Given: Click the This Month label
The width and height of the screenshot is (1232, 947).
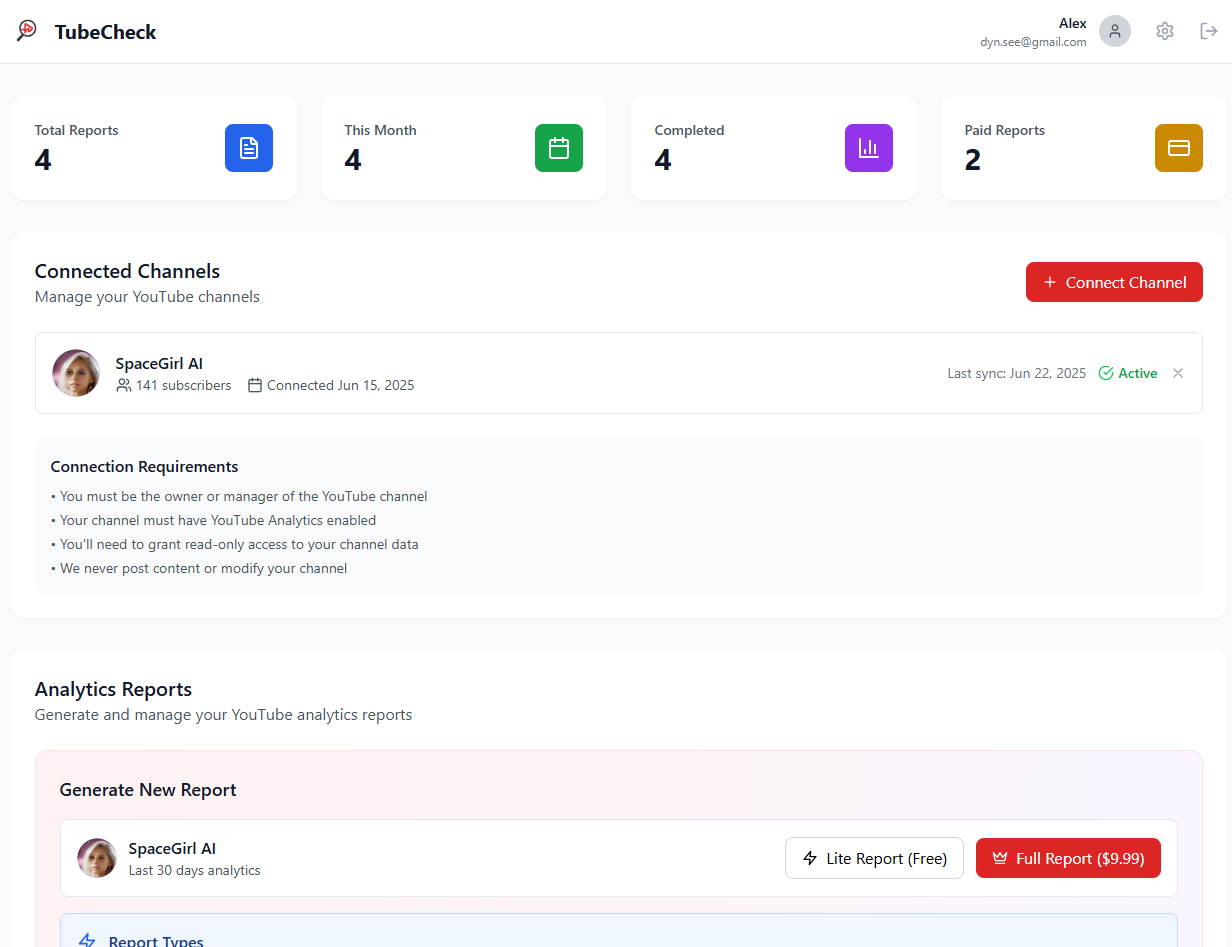Looking at the screenshot, I should pyautogui.click(x=380, y=130).
